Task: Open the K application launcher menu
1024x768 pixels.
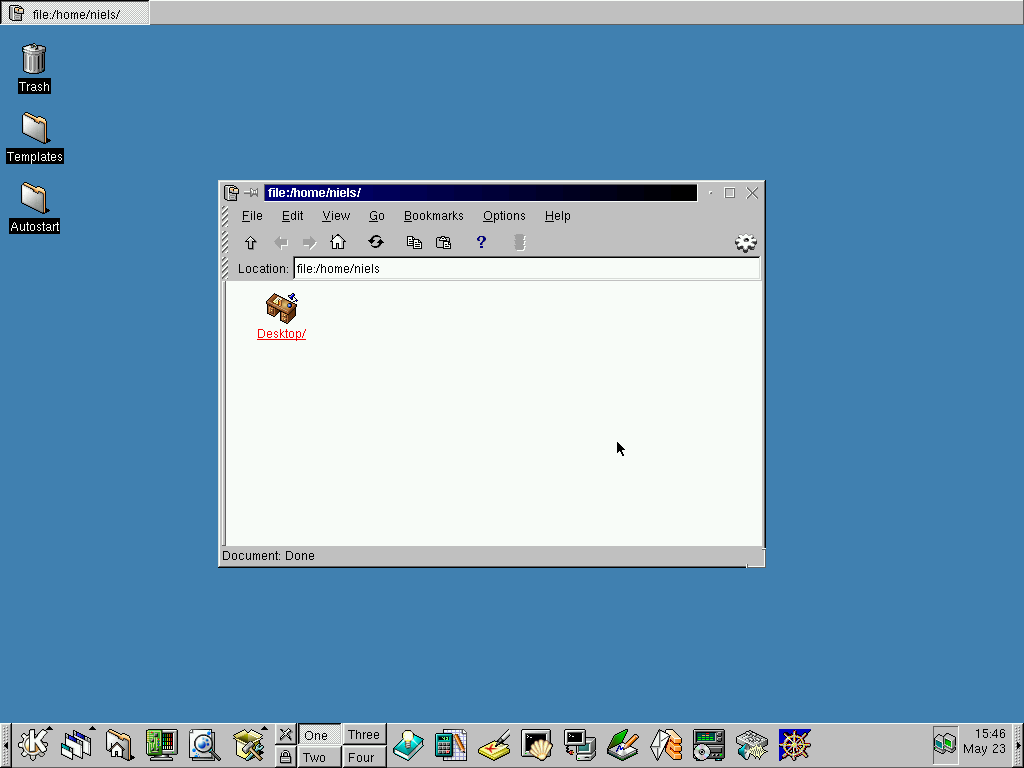Action: click(33, 745)
